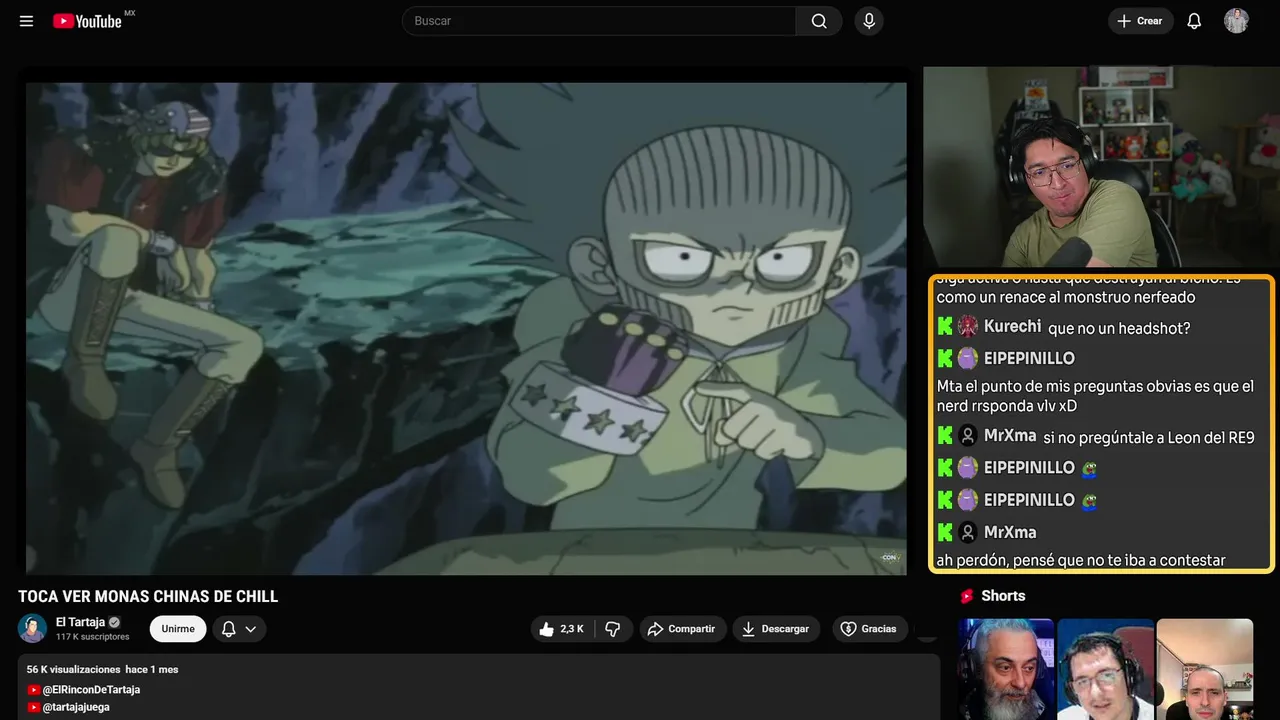Click the Buscar search field

pyautogui.click(x=599, y=21)
